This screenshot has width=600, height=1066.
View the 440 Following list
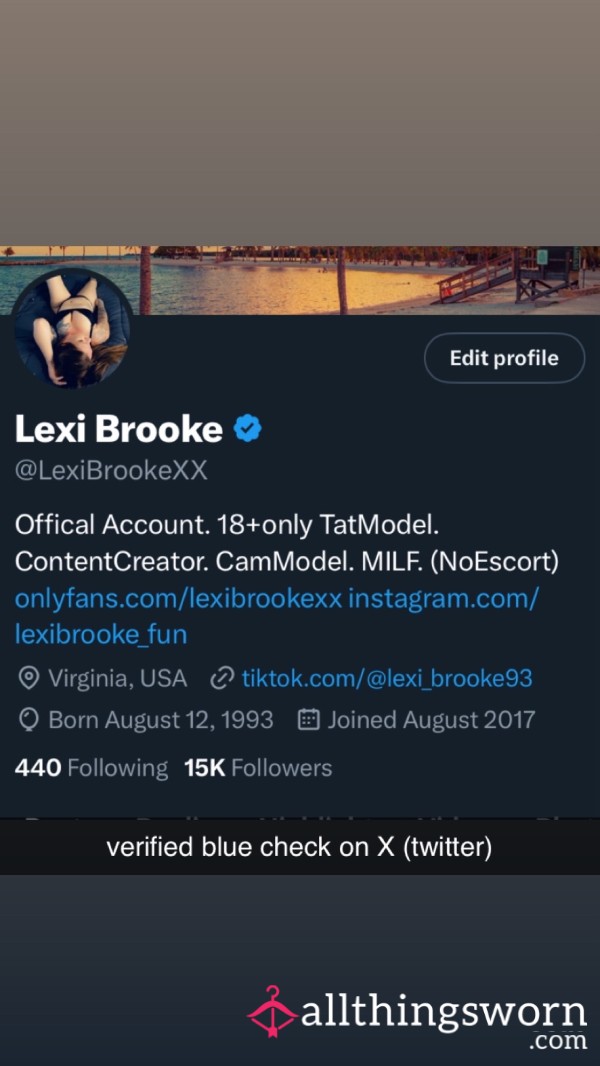click(91, 768)
